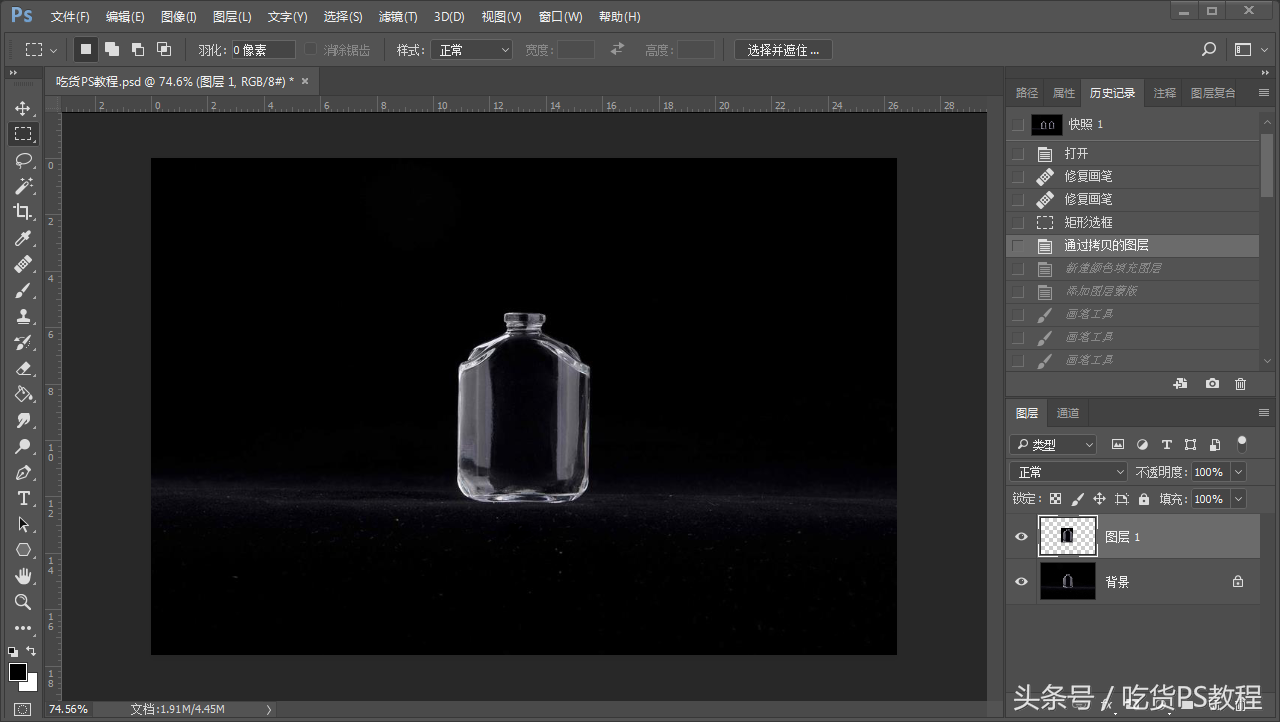Hide the 图层 1 layer
1280x722 pixels.
(x=1021, y=537)
